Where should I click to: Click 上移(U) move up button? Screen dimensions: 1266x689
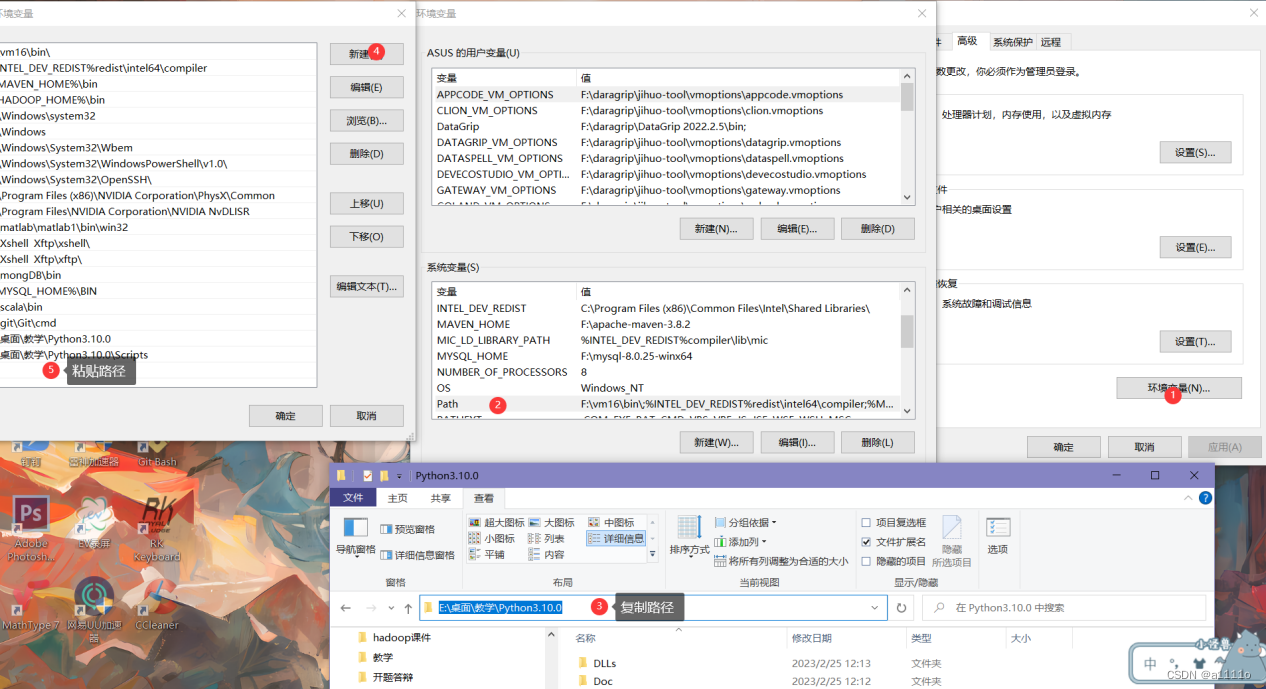click(367, 203)
